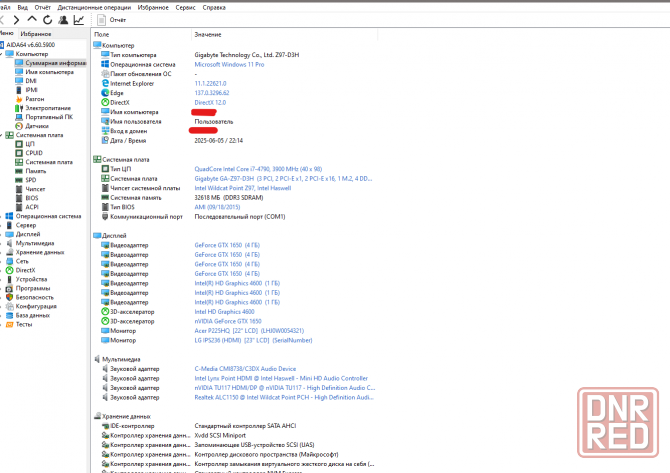Image resolution: width=670 pixels, height=473 pixels.
Task: Click nVIDIA GeForce GTX 1650 accelerator link
Action: [228, 321]
